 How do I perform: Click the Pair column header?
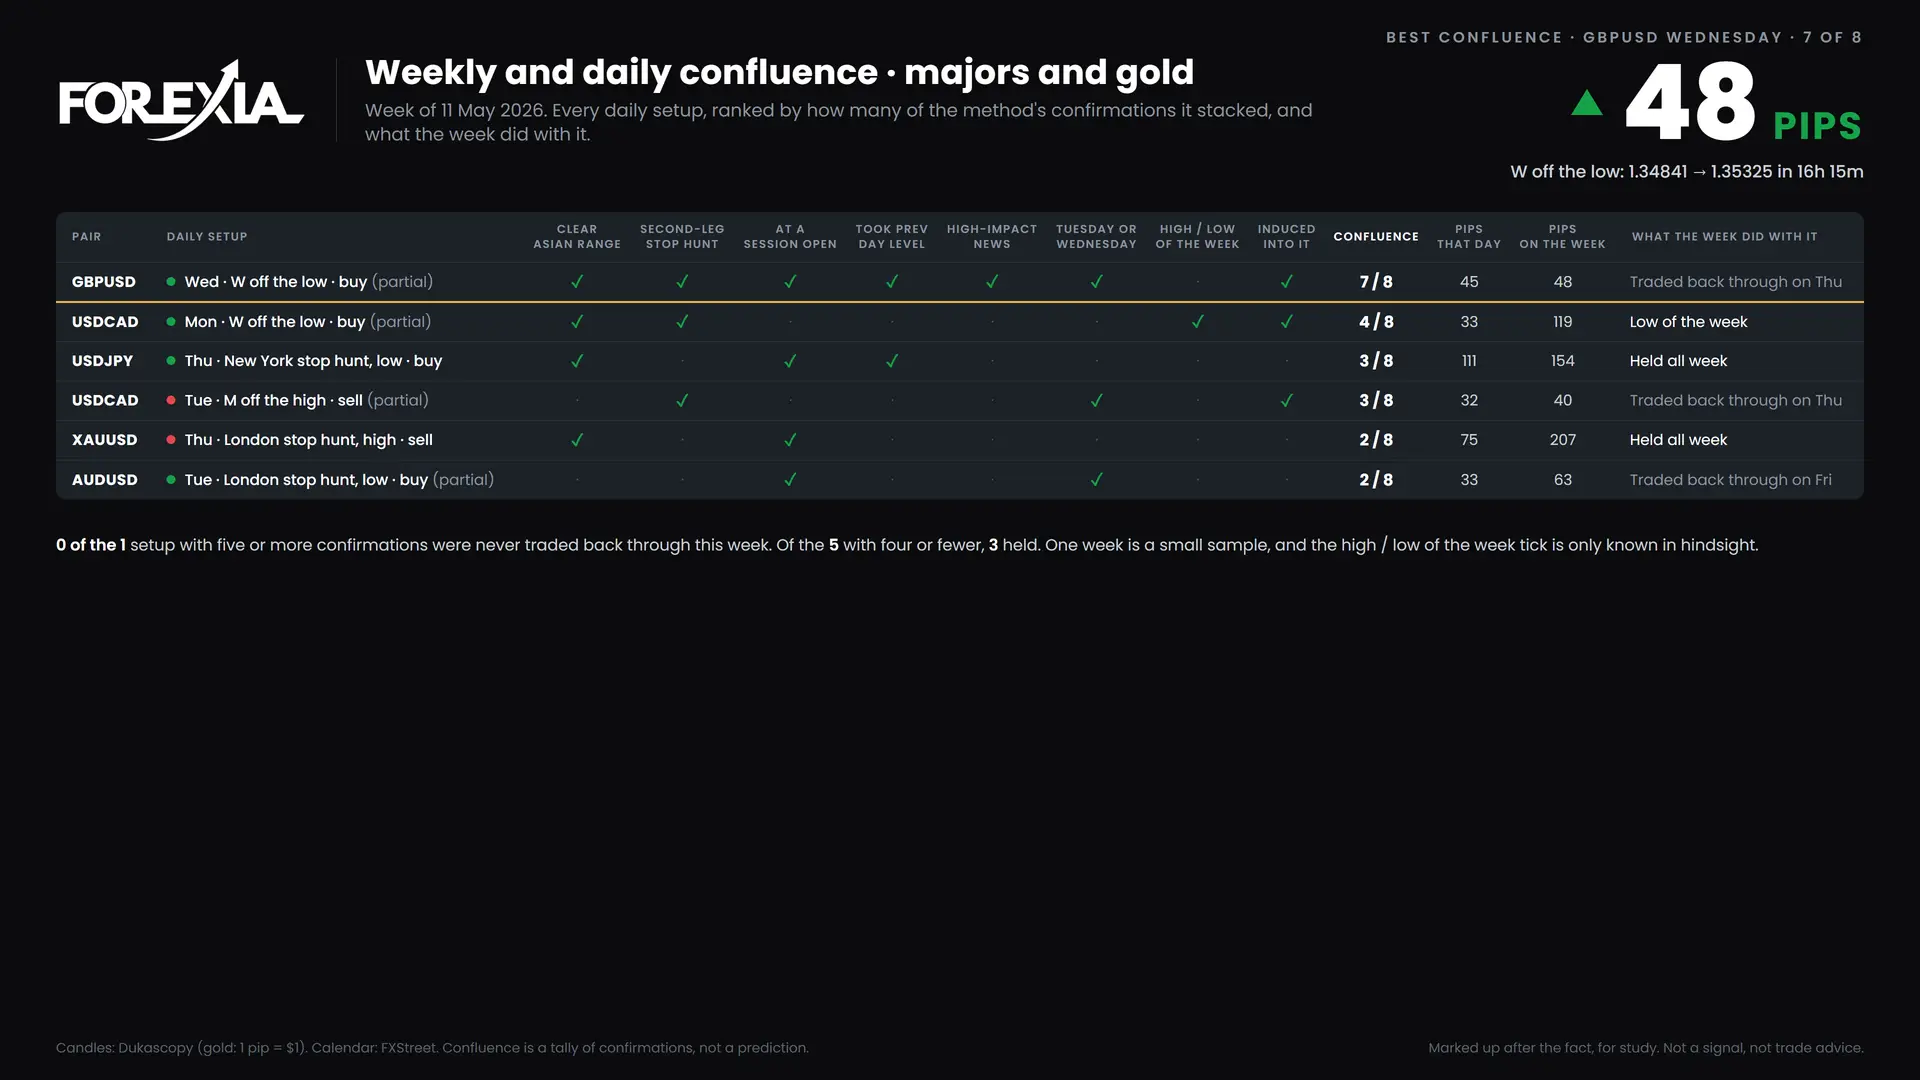coord(86,237)
